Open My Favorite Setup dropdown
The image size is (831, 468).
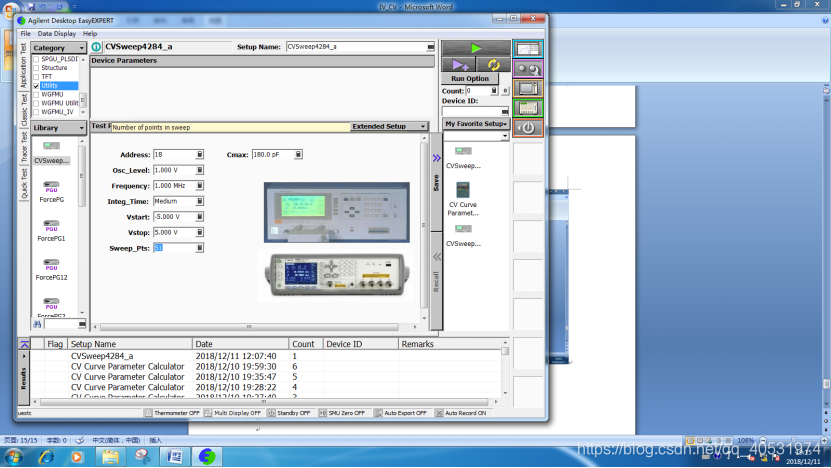point(476,123)
